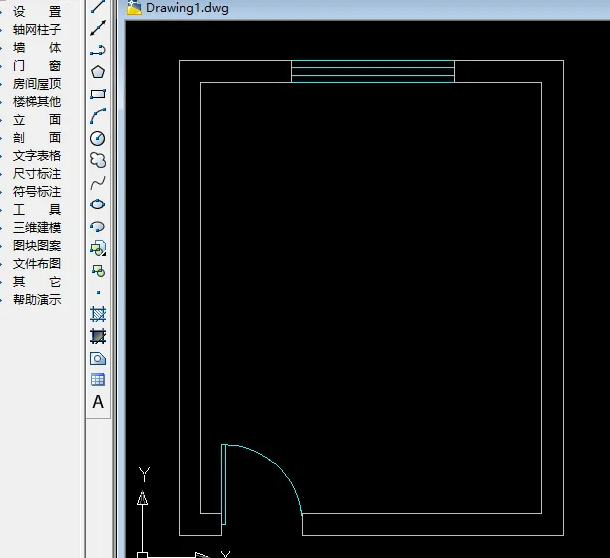The height and width of the screenshot is (558, 610).
Task: Expand the 轴网柱子 category
Action: point(36,30)
